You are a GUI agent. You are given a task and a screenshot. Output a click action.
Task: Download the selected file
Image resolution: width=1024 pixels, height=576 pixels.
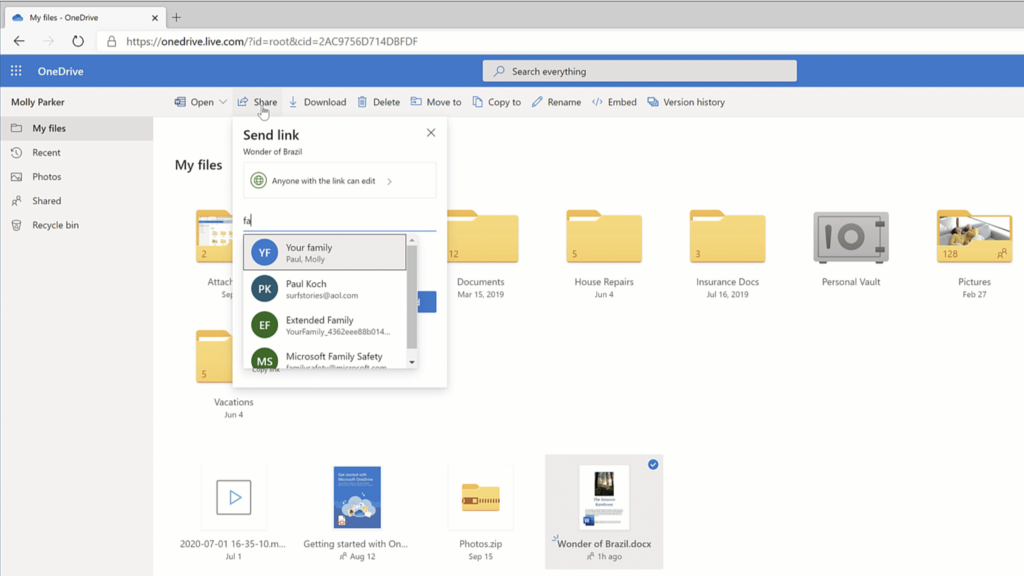[317, 102]
